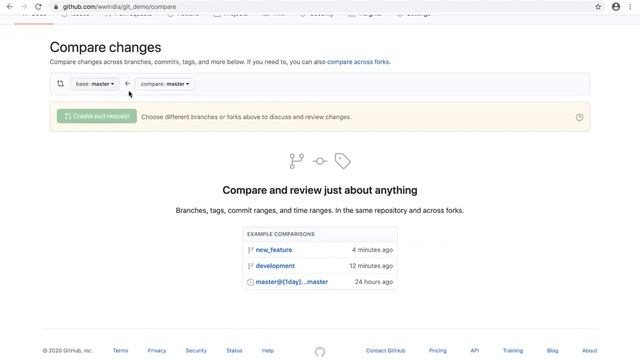This screenshot has height=360, width=640.
Task: Open Privacy link in footer
Action: pos(157,351)
